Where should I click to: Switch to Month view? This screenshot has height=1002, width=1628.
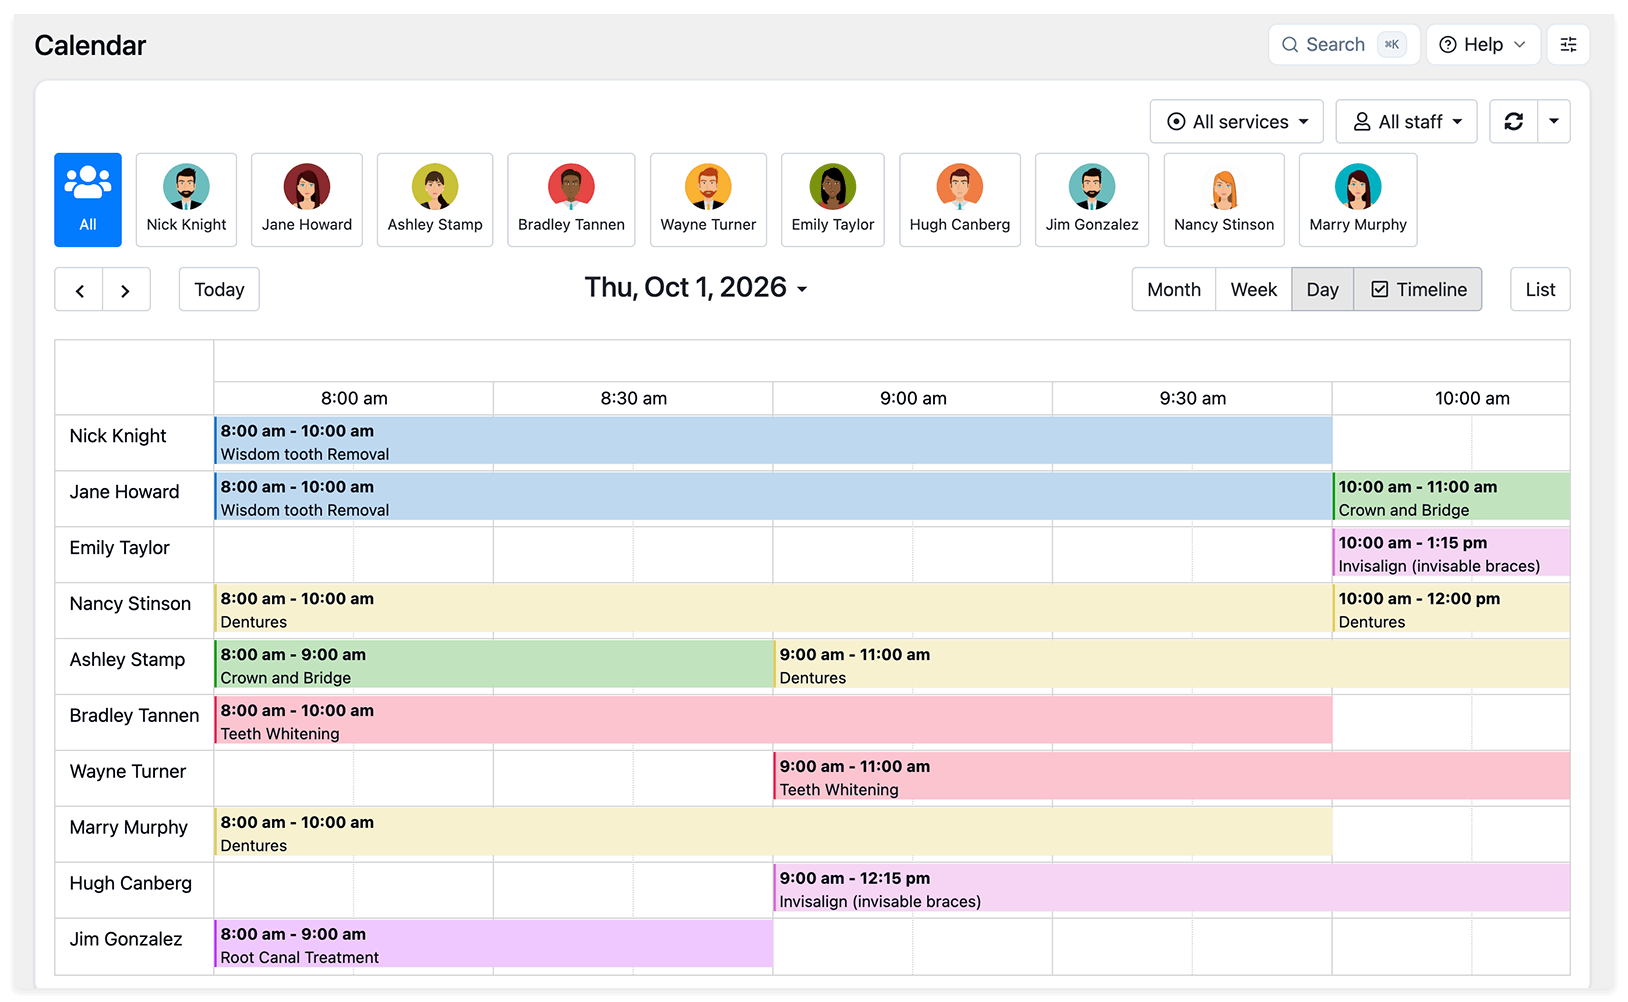click(x=1174, y=289)
